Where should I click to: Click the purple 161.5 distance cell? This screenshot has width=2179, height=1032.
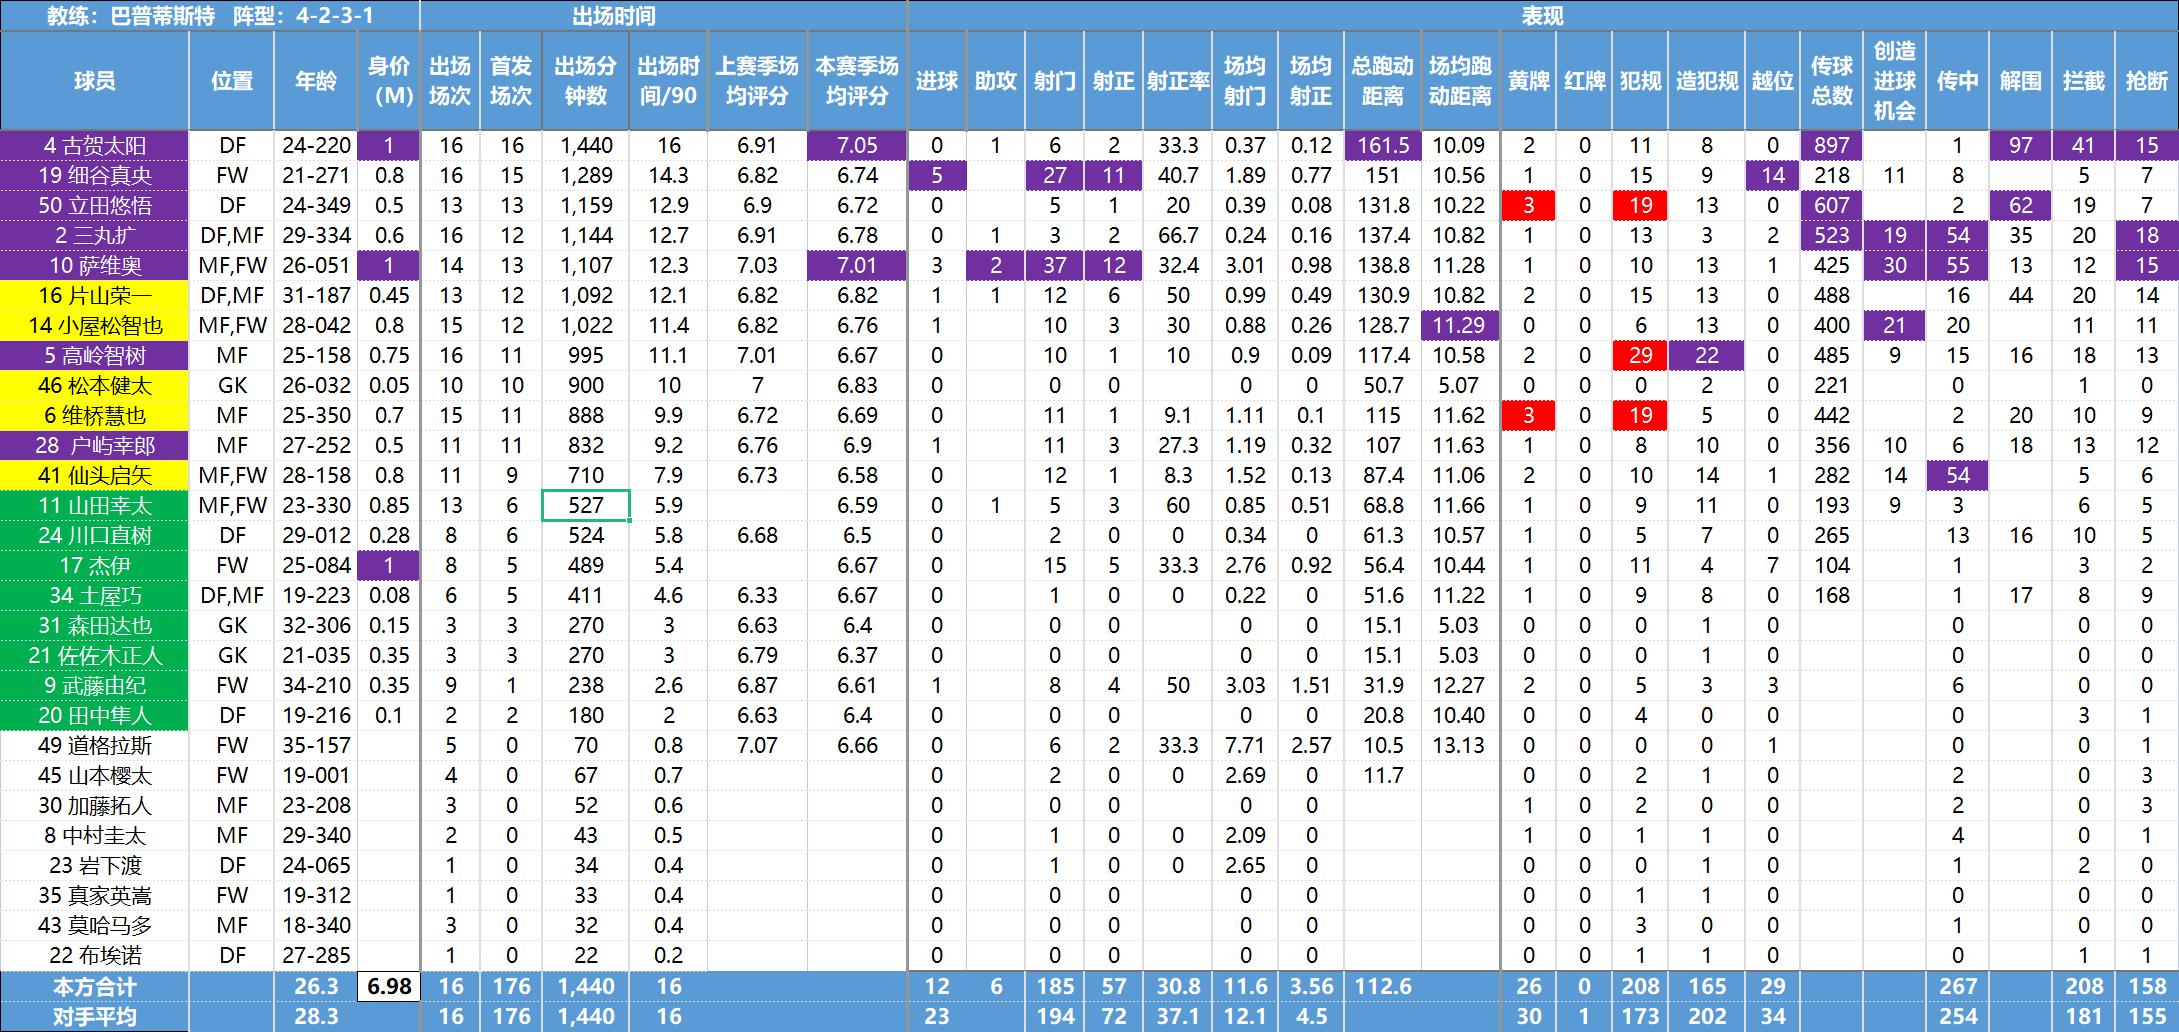pos(1382,146)
